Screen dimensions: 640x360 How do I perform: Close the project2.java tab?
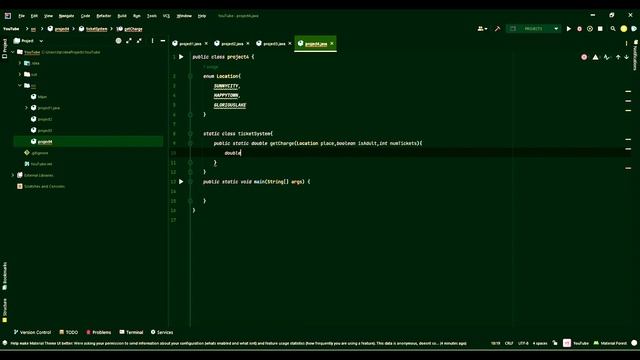[x=248, y=44]
